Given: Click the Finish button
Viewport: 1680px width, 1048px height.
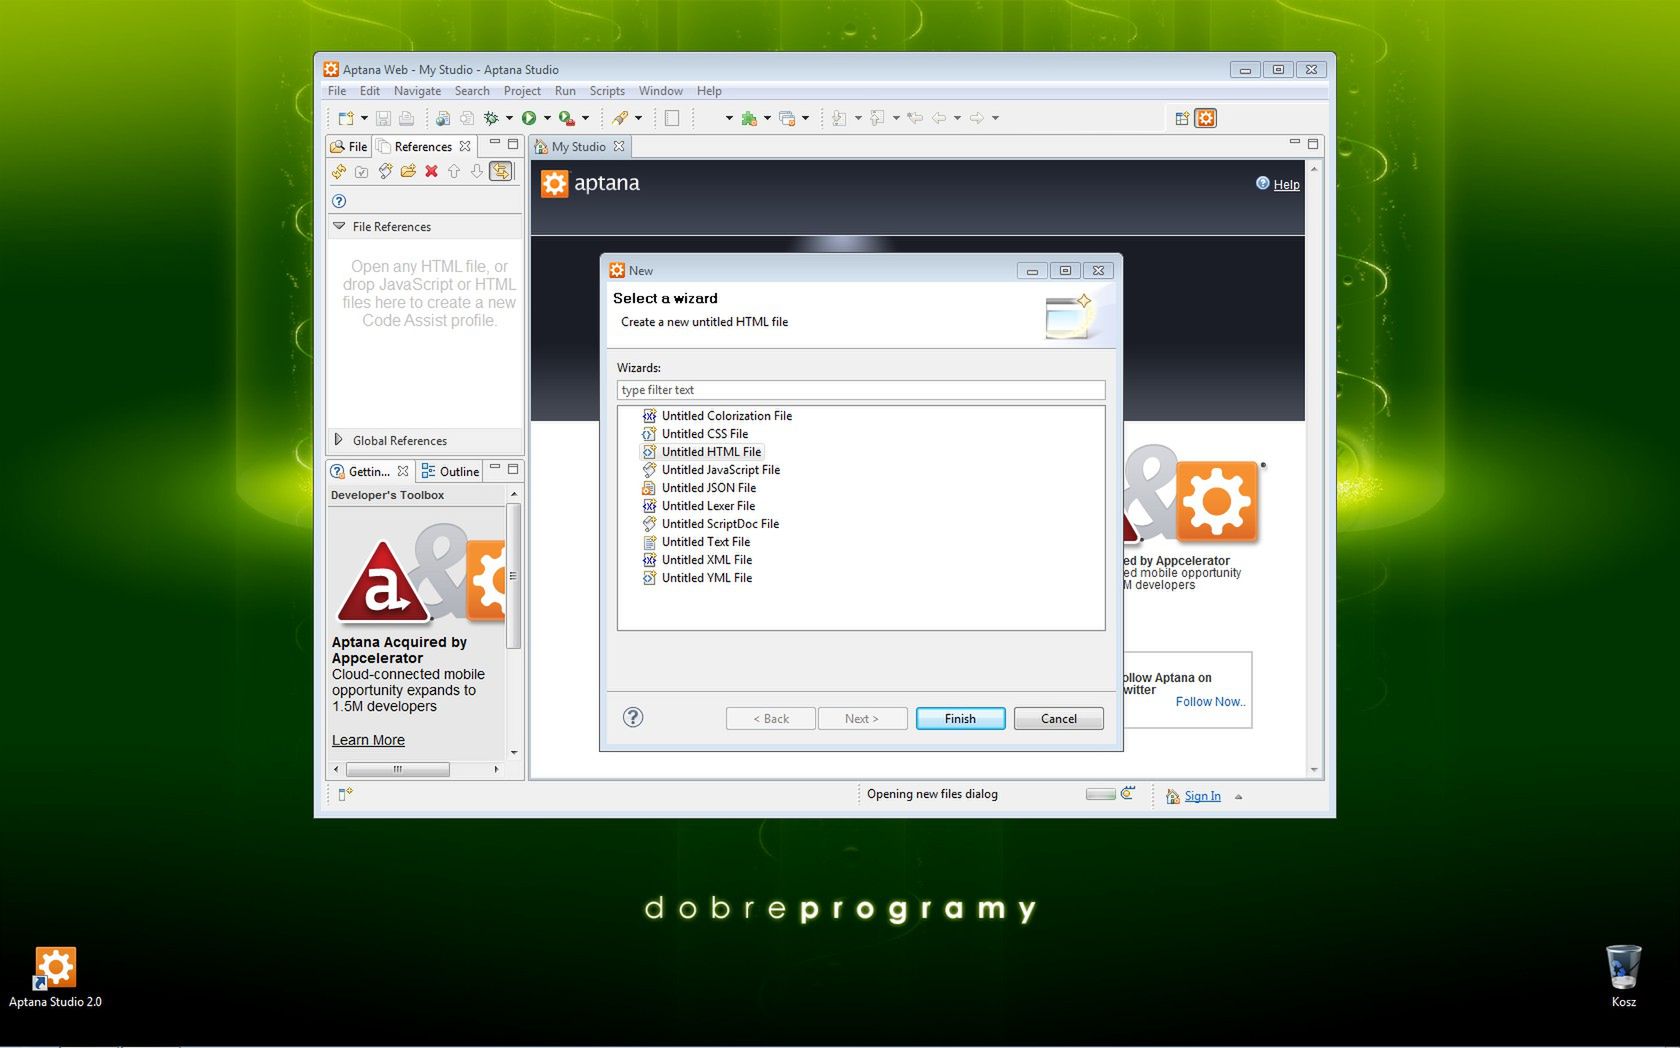Looking at the screenshot, I should 960,718.
